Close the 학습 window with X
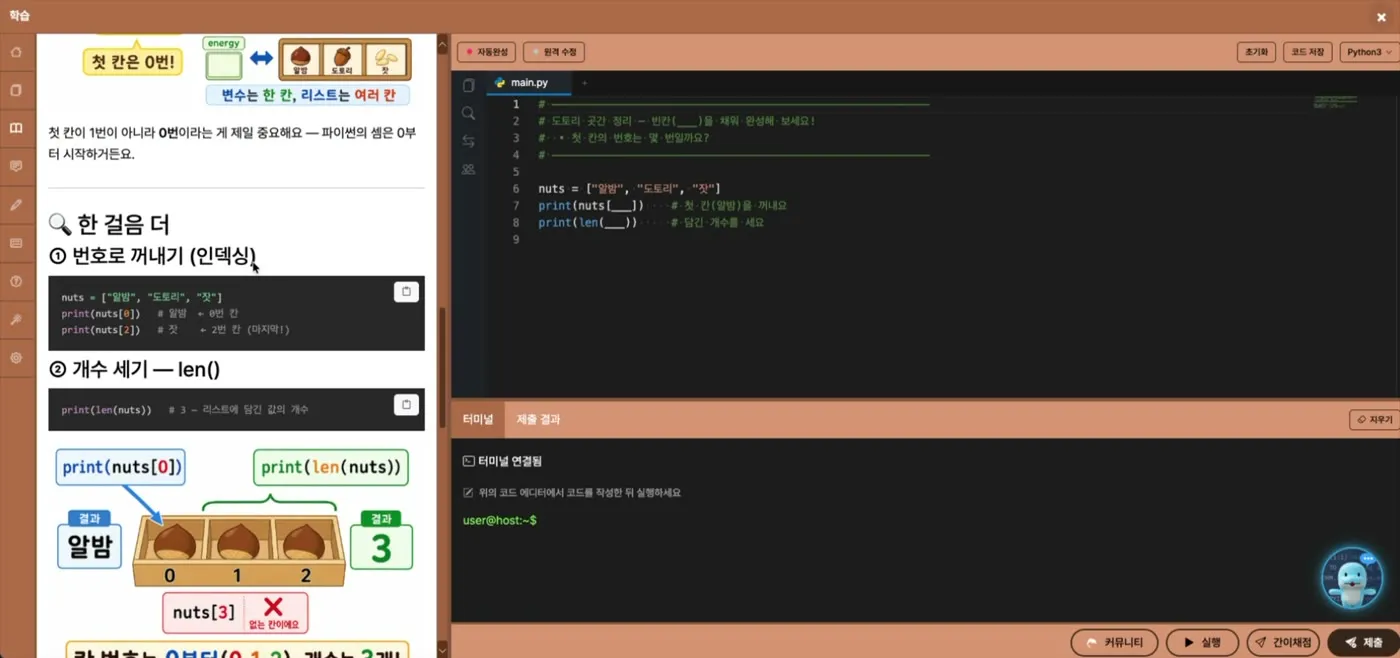Screen dimensions: 1400x658 [1381, 17]
